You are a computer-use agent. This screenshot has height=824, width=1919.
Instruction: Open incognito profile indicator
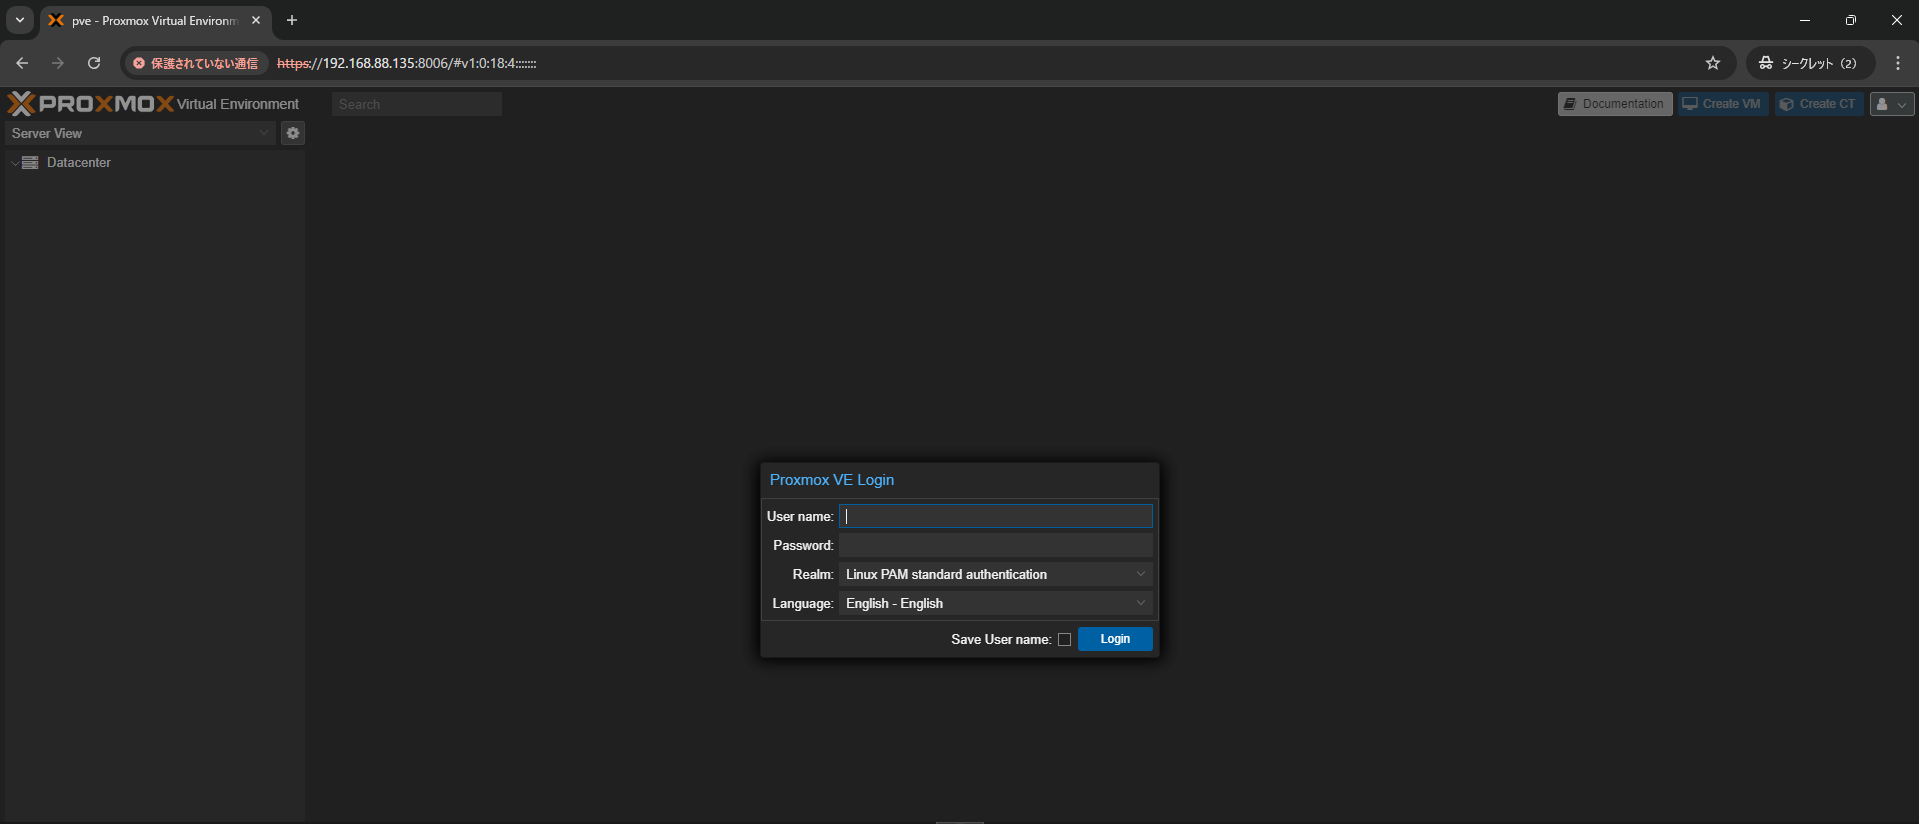click(x=1809, y=63)
